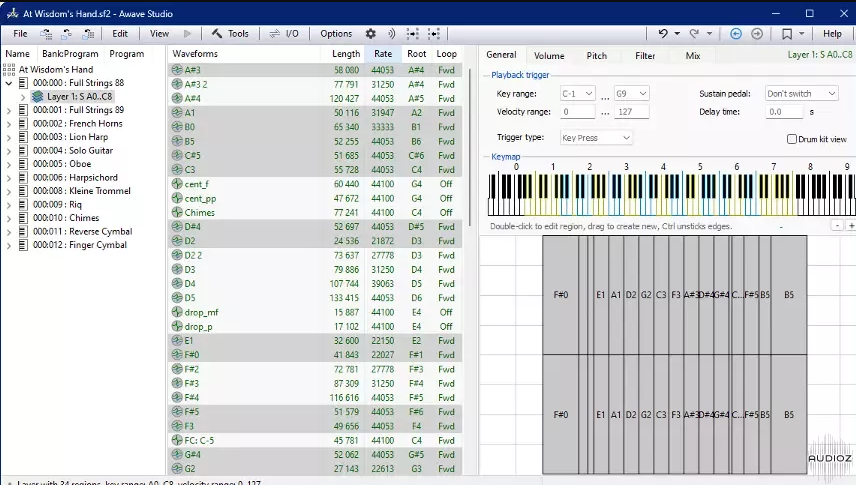Click the Navigate Back circle arrow
This screenshot has height=485, width=856.
(x=736, y=34)
